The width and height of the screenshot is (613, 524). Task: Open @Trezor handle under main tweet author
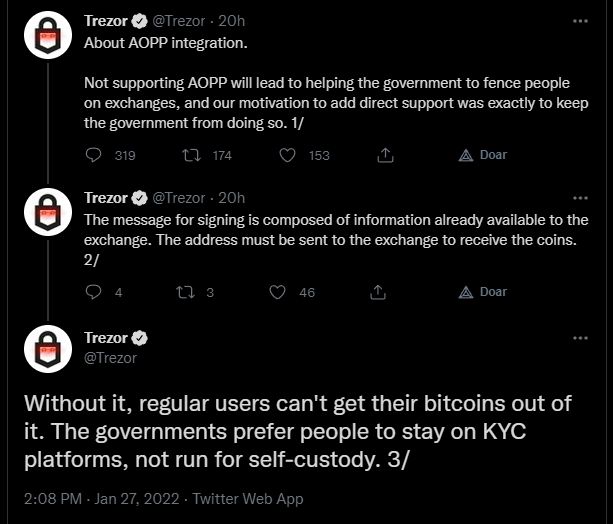tap(110, 358)
